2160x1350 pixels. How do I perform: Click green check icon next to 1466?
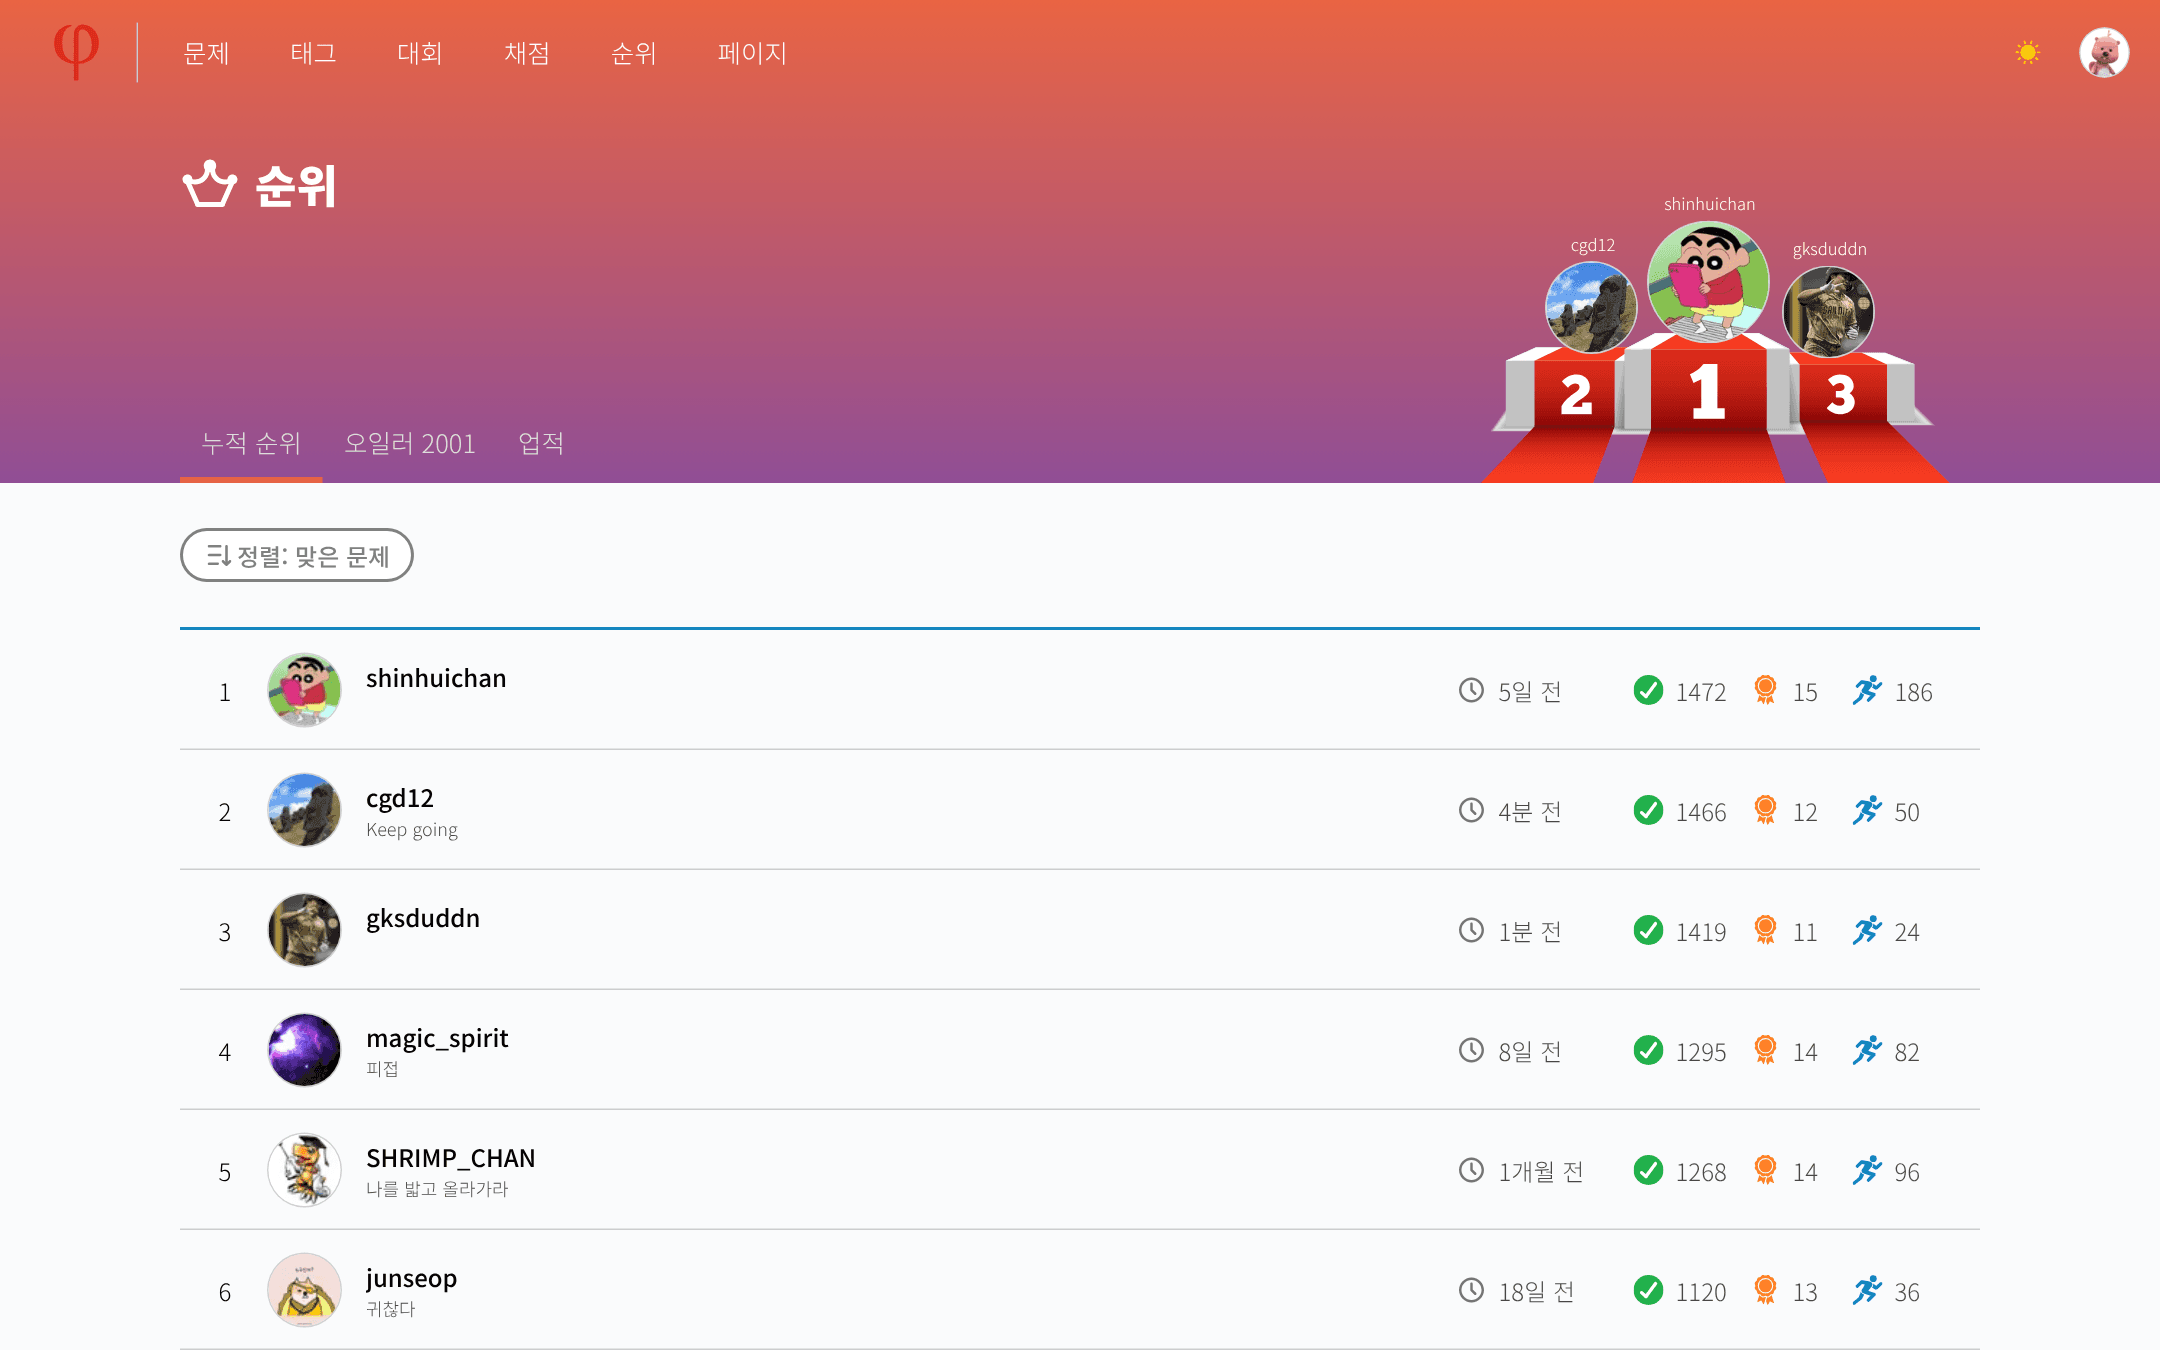click(1648, 810)
